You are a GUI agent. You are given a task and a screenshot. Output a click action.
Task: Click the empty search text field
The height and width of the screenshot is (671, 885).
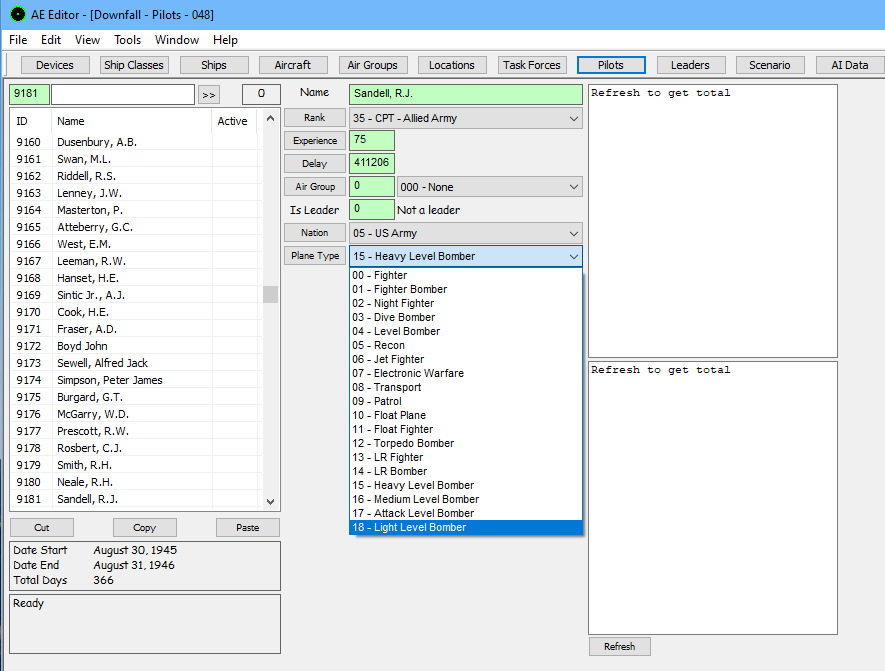123,94
